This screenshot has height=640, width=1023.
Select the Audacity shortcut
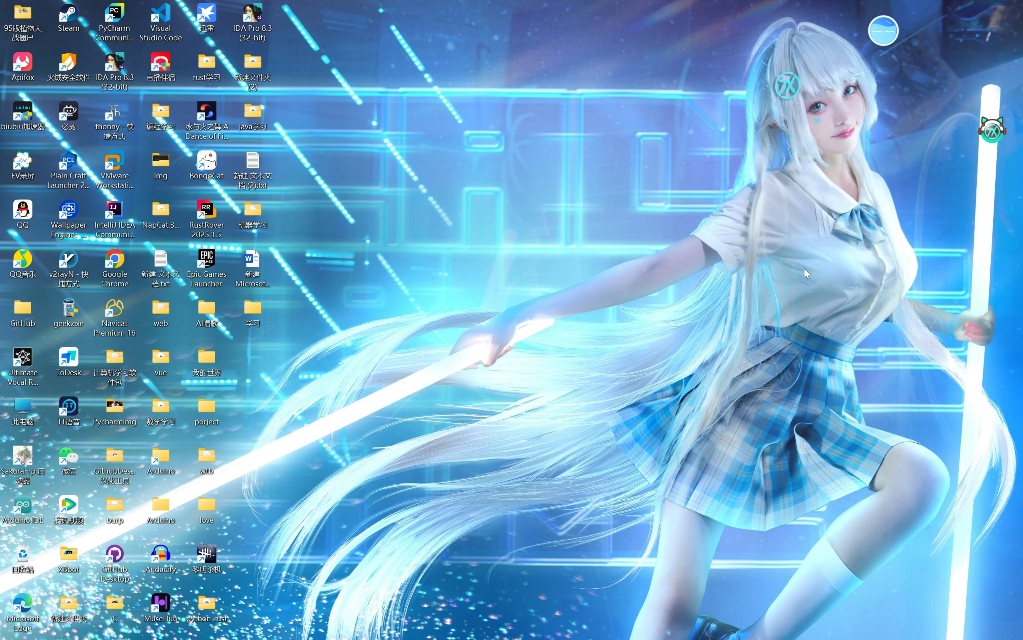160,554
